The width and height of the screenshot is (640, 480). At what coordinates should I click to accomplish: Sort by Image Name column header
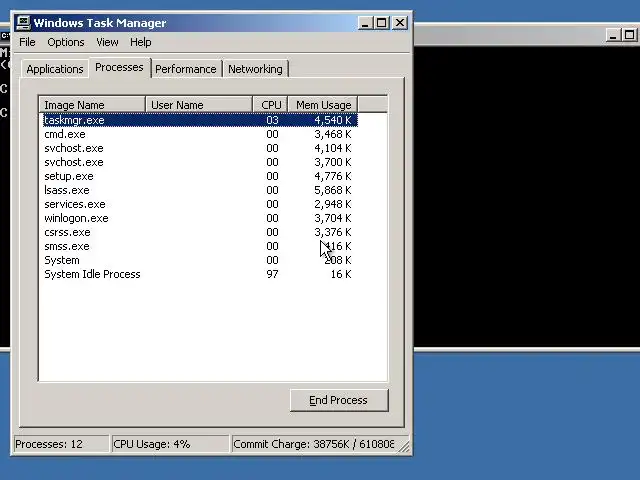click(x=92, y=105)
